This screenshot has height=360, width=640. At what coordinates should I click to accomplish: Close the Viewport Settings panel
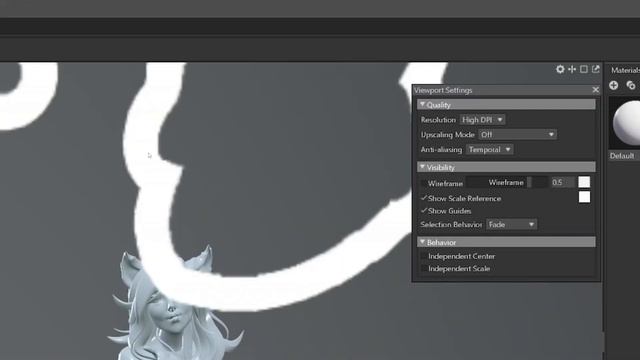596,90
